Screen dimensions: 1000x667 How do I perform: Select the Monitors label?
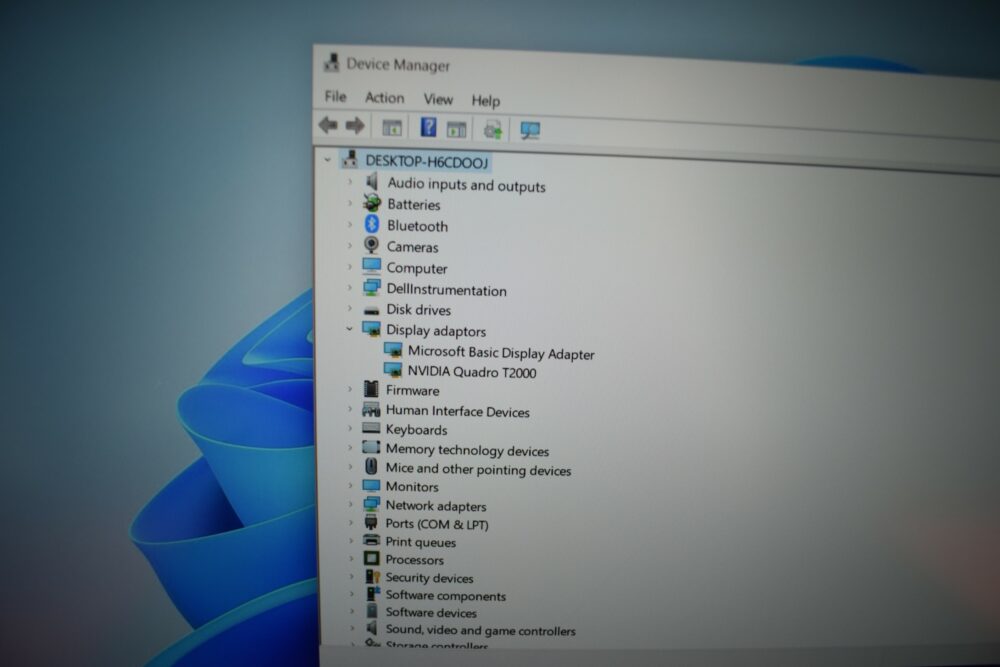pos(412,487)
